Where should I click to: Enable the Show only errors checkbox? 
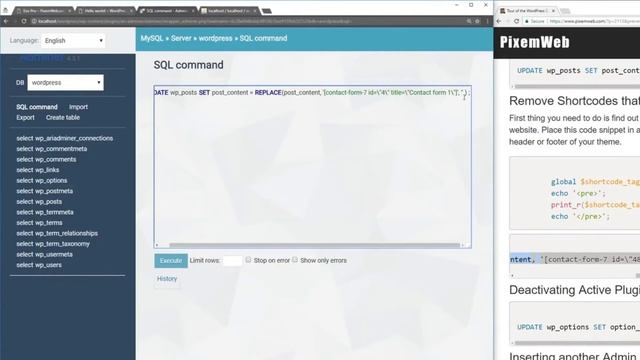(x=295, y=260)
